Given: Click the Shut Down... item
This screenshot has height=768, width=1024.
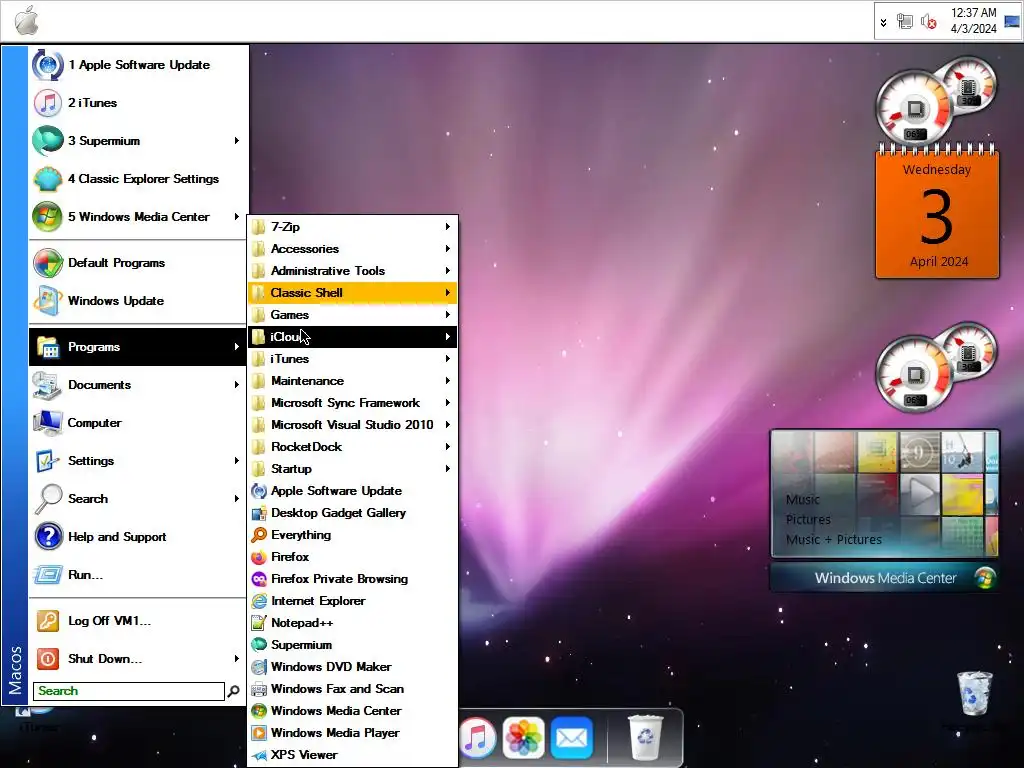Looking at the screenshot, I should [x=138, y=658].
